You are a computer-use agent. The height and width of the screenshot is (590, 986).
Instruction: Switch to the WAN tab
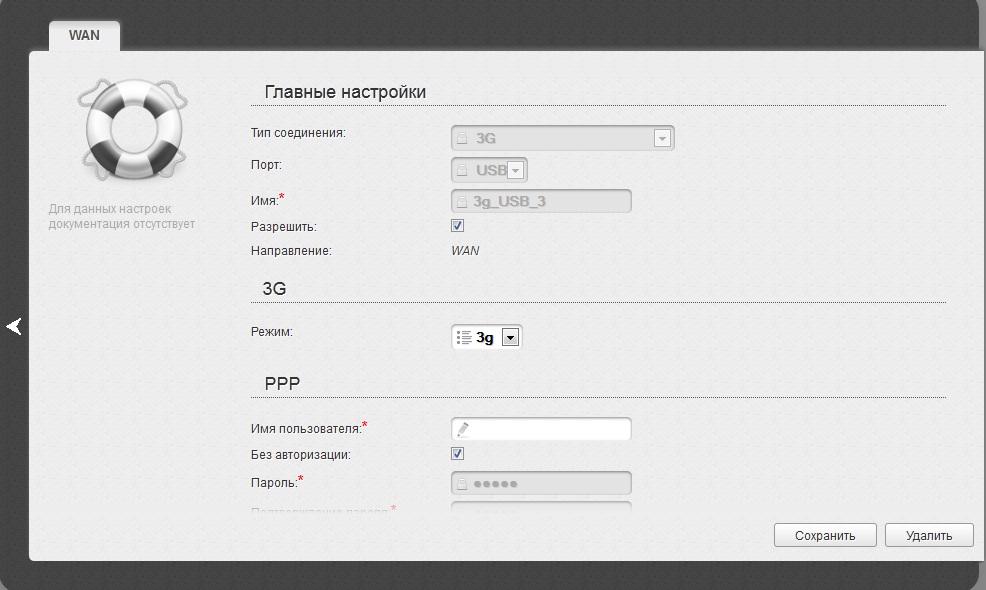coord(84,35)
